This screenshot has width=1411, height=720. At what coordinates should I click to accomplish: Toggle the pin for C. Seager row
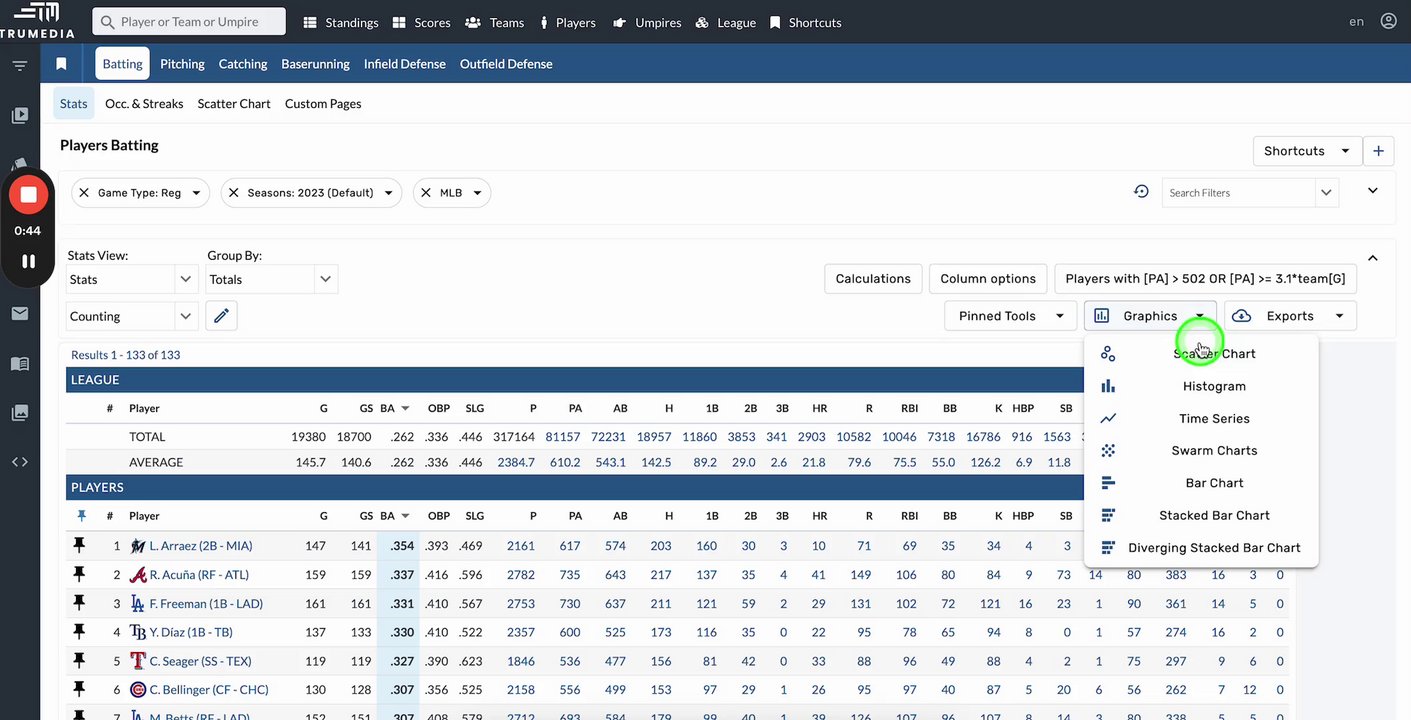[80, 661]
